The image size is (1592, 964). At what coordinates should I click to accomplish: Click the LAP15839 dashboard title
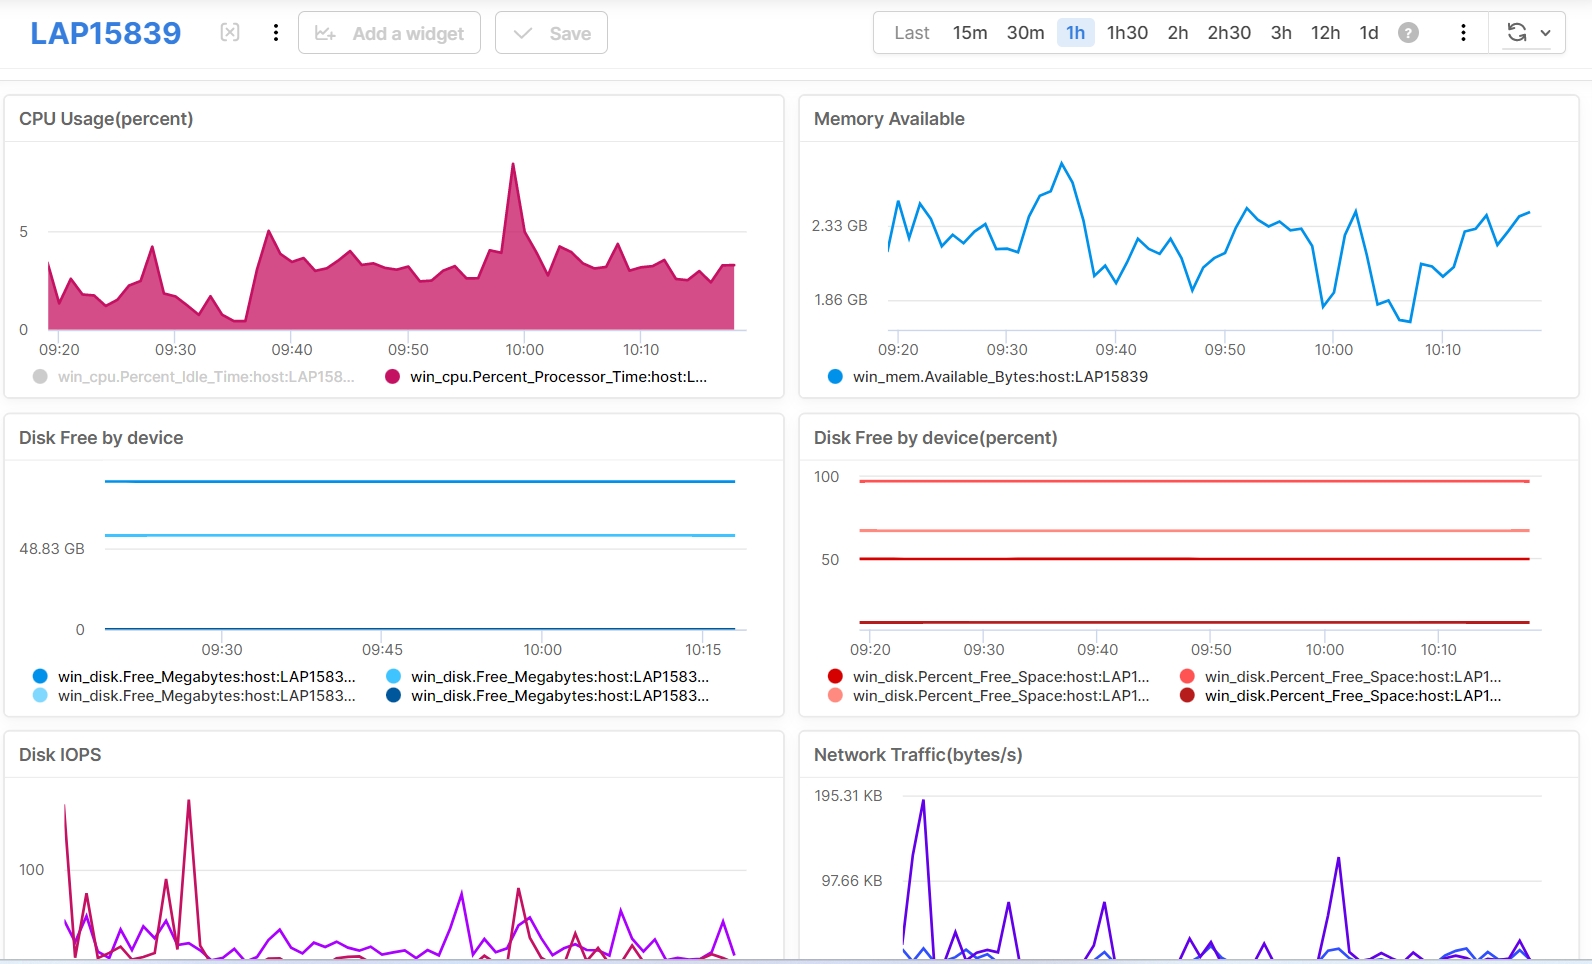tap(106, 33)
